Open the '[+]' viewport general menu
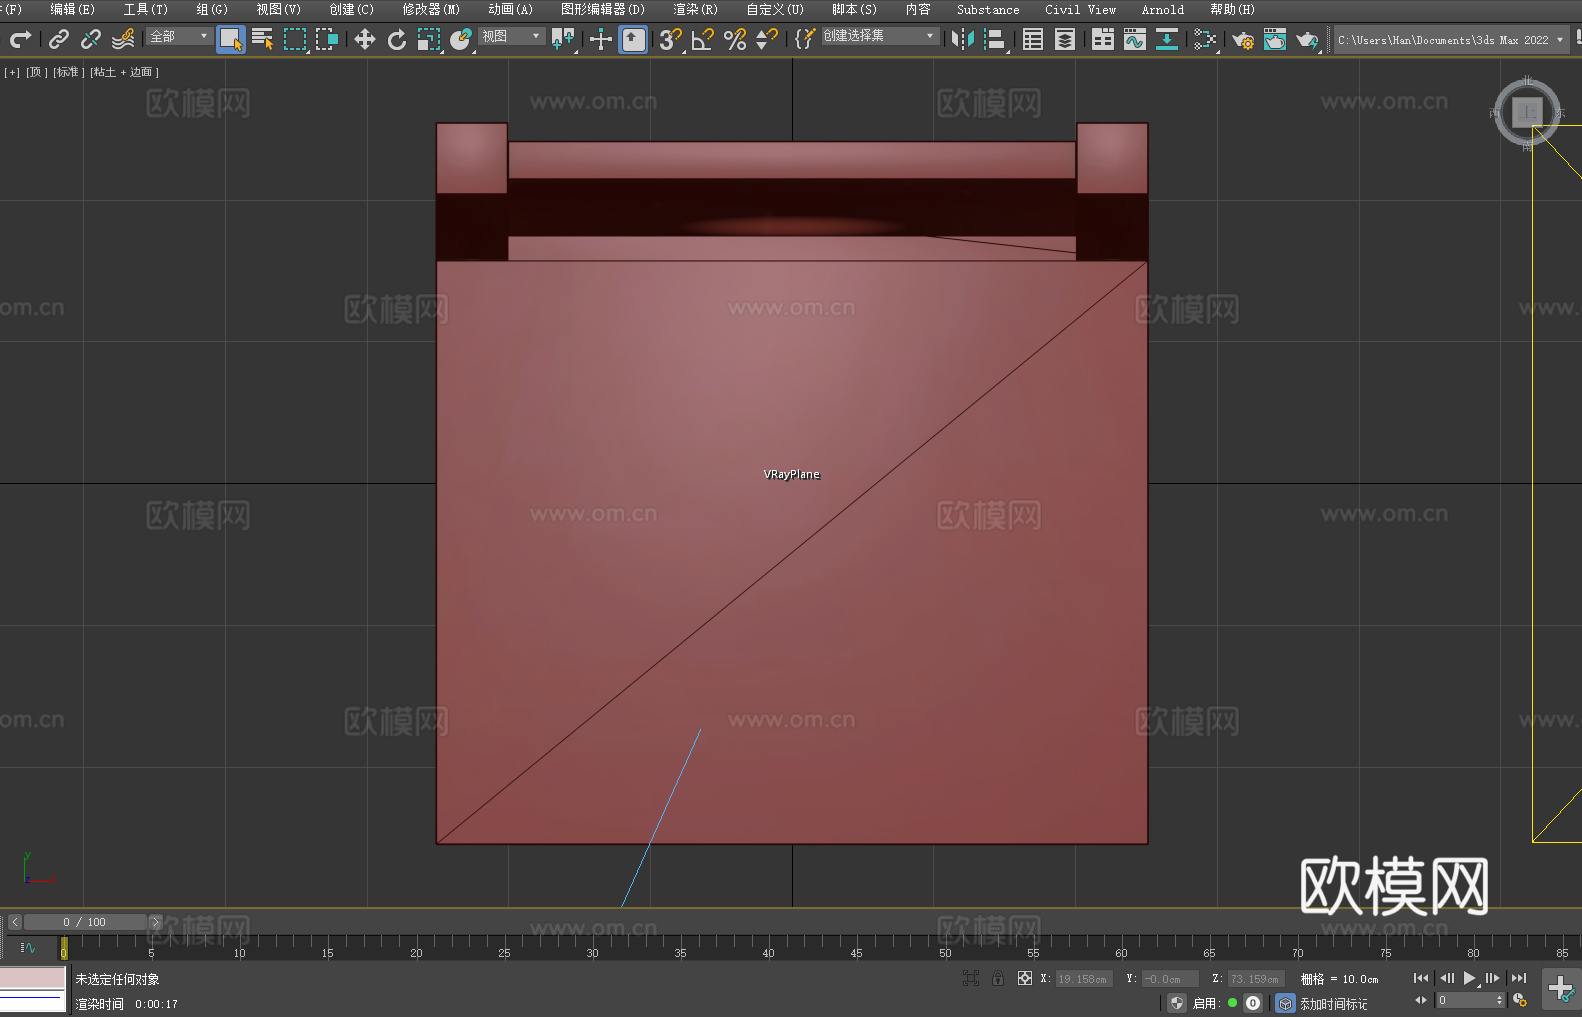This screenshot has width=1582, height=1017. (x=12, y=72)
